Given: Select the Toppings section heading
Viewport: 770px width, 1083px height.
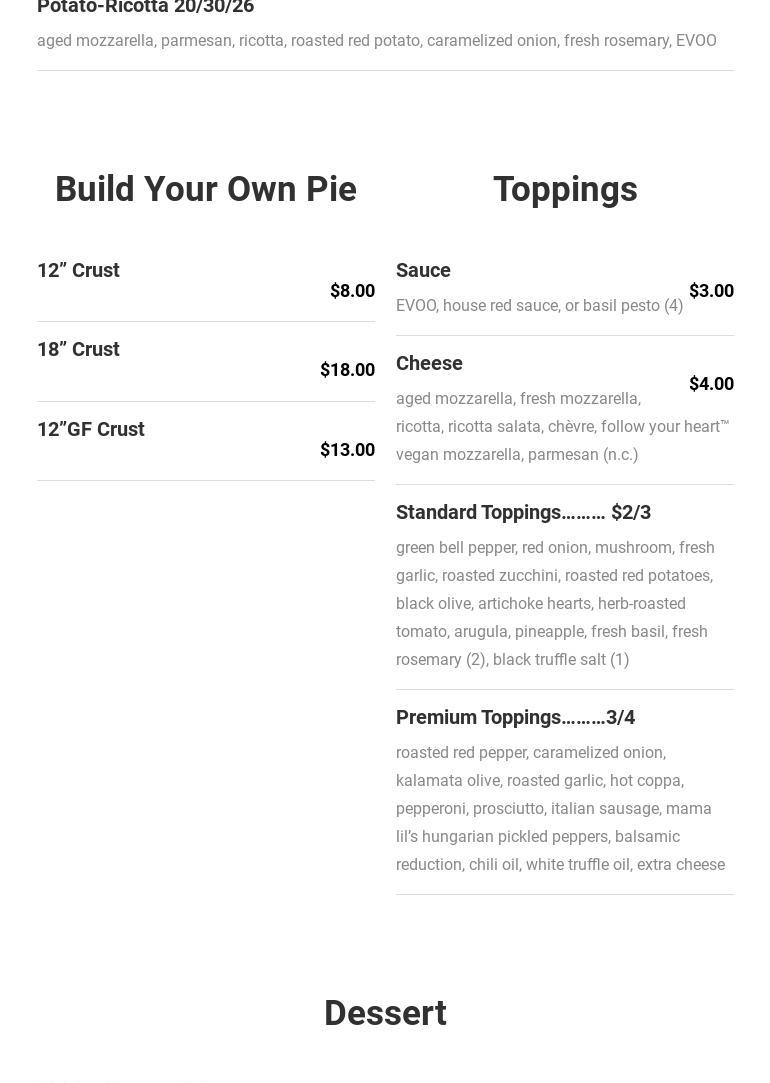Looking at the screenshot, I should pyautogui.click(x=565, y=189).
